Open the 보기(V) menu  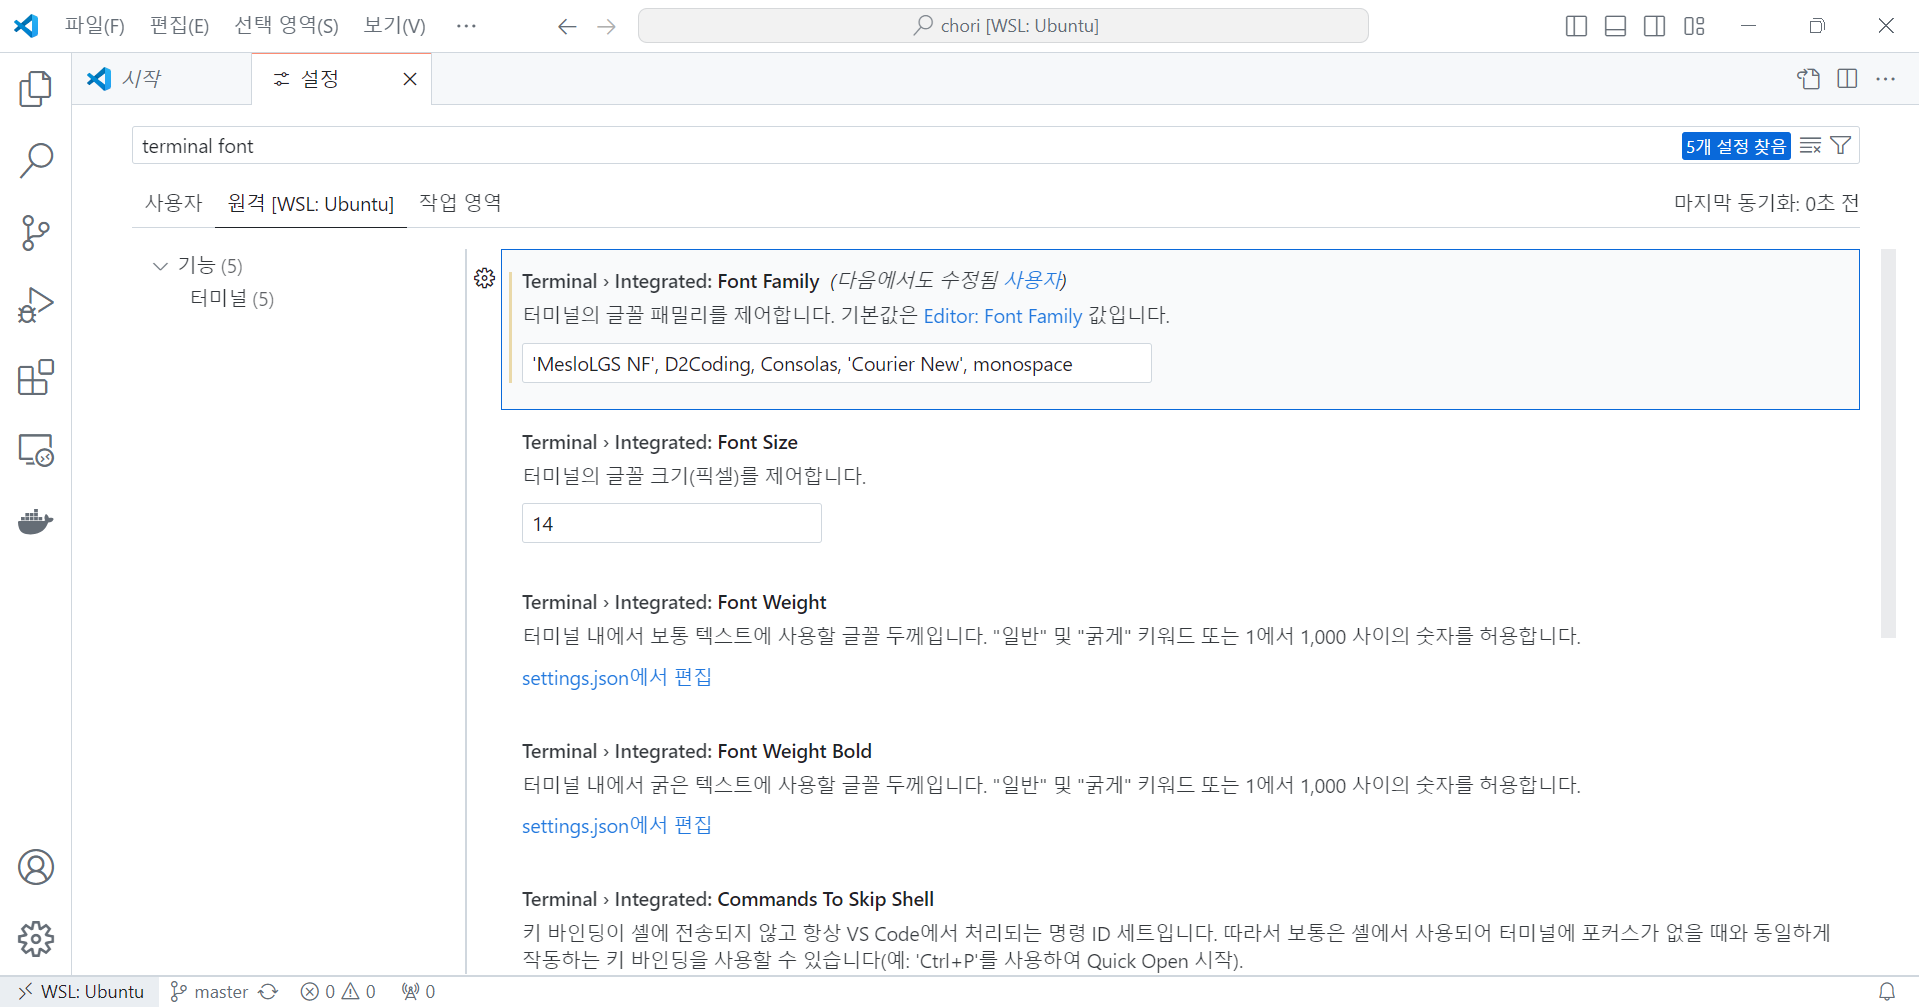394,26
